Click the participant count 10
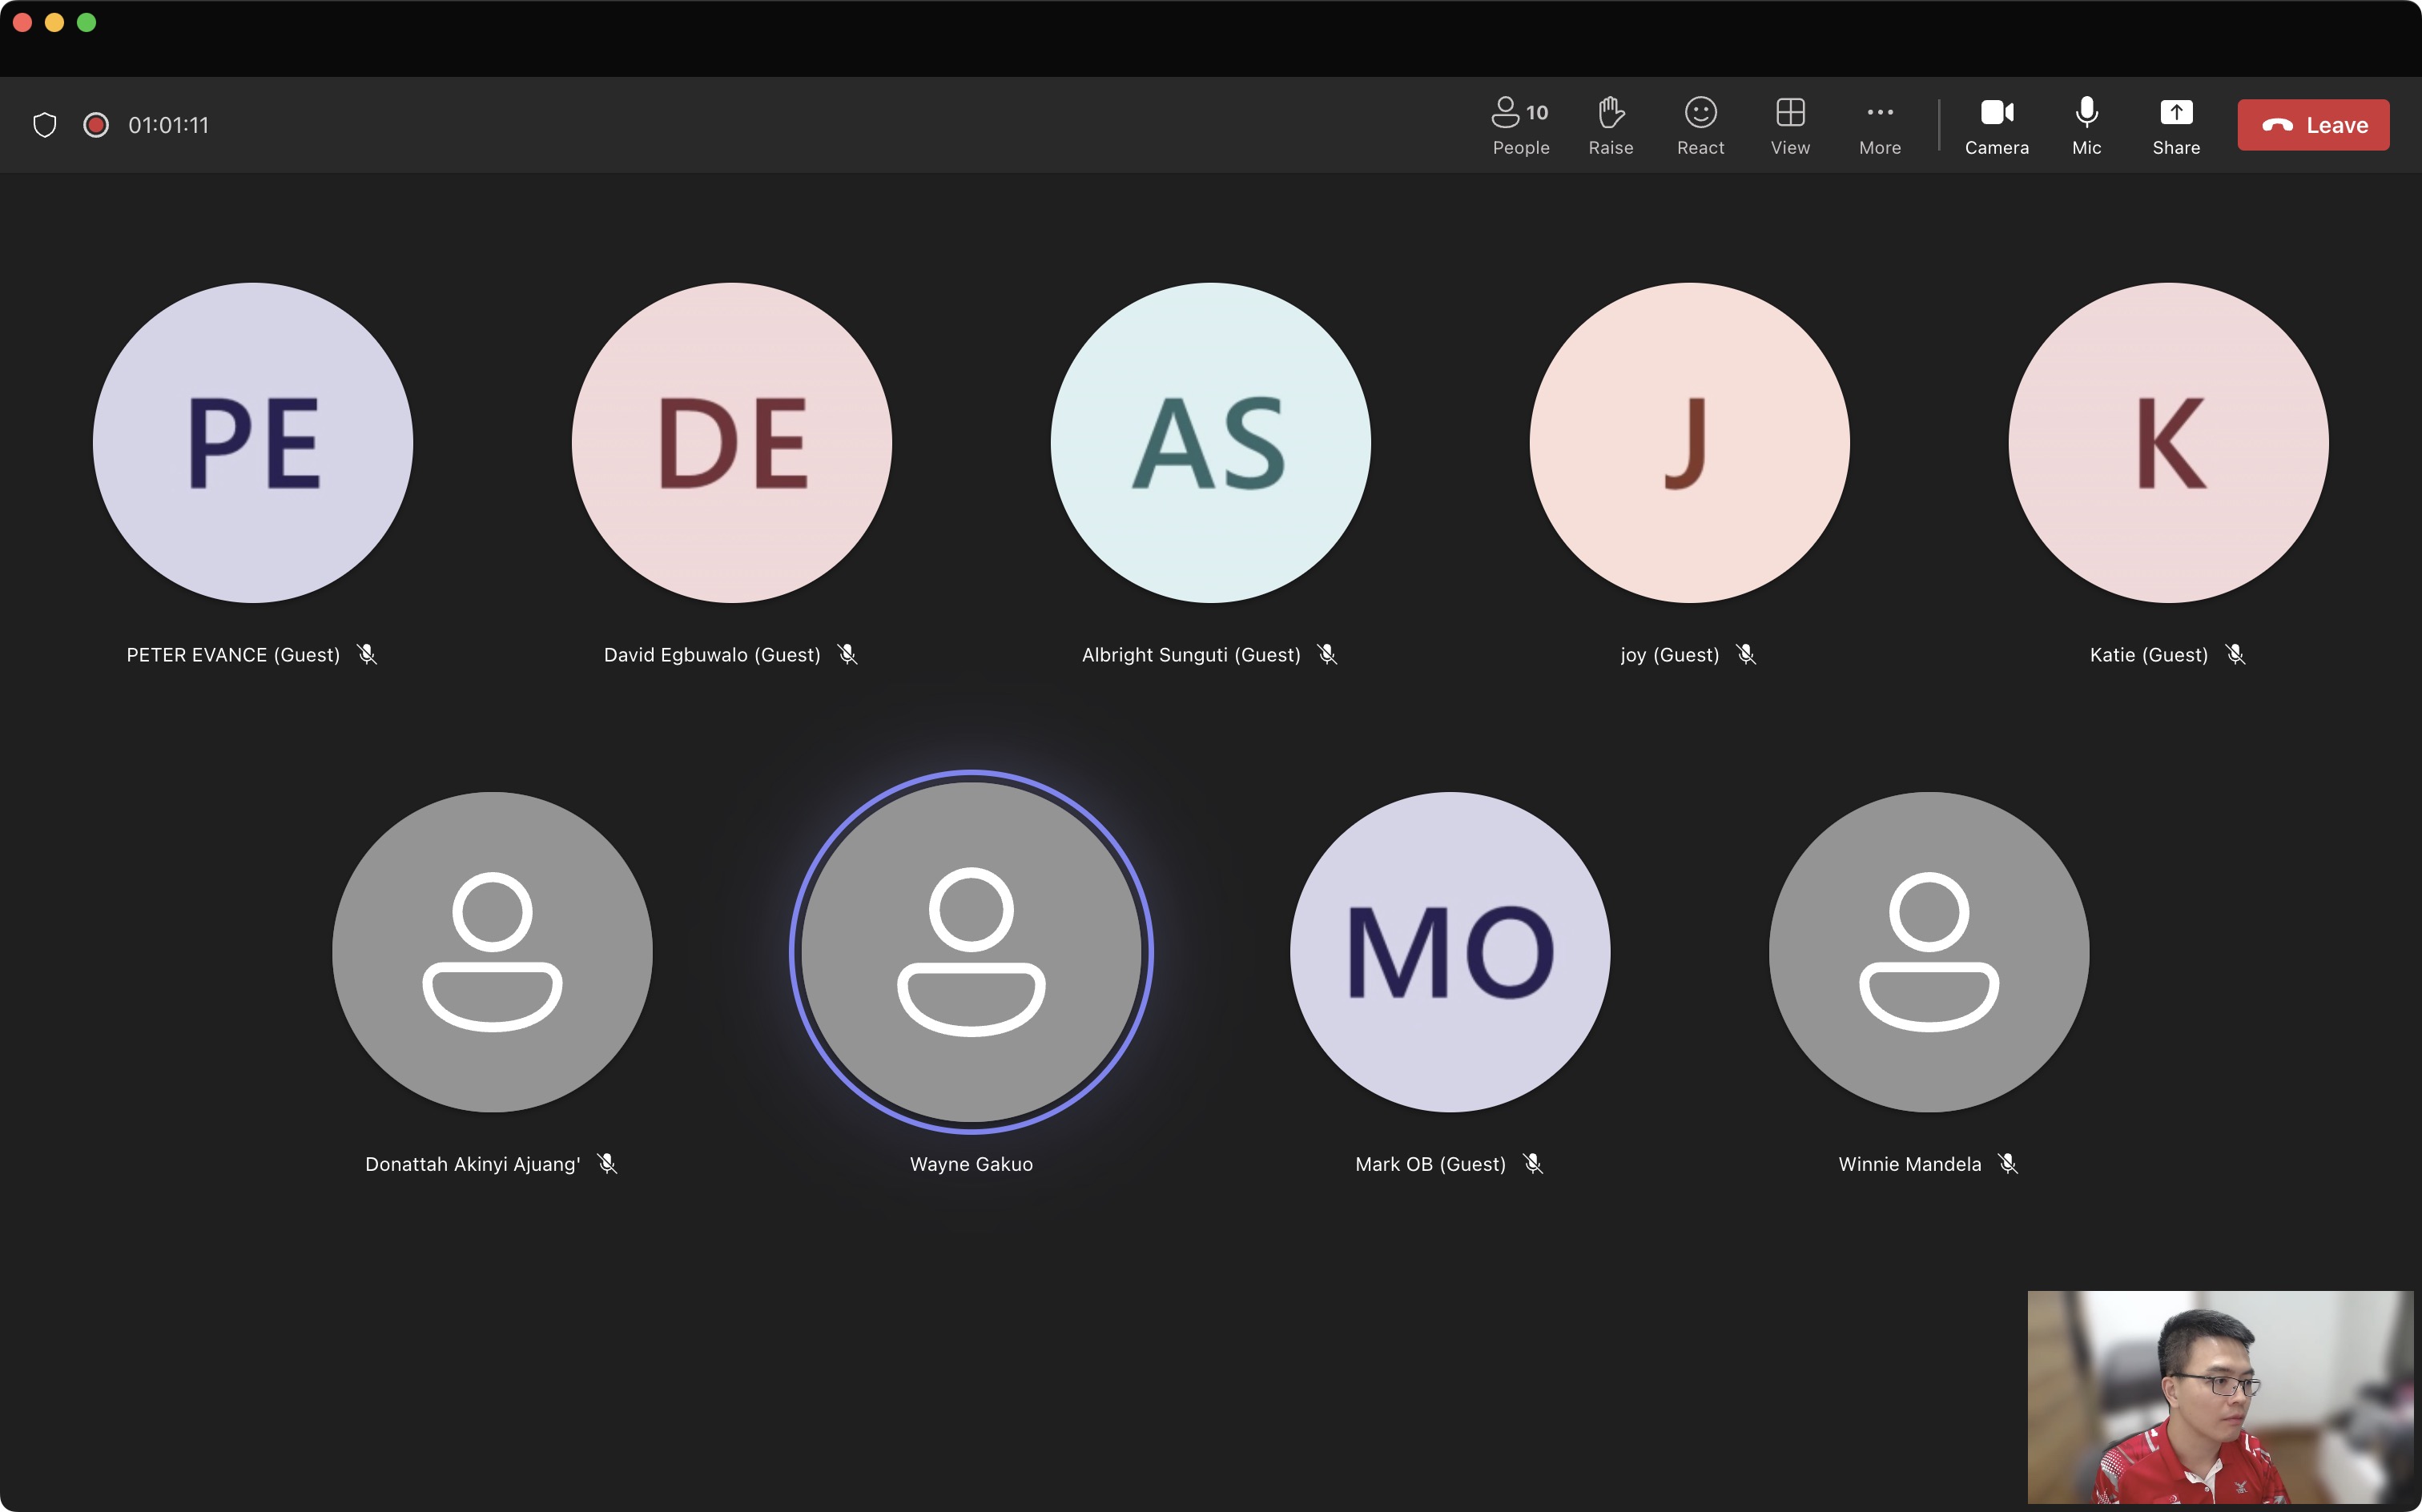Viewport: 2422px width, 1512px height. pos(1537,113)
